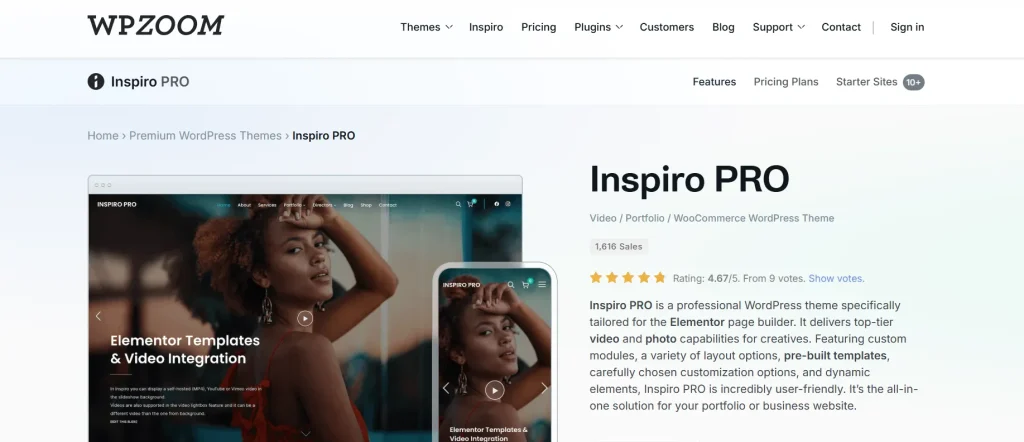Open the Pricing menu item
Viewport: 1024px width, 442px height.
[x=539, y=27]
